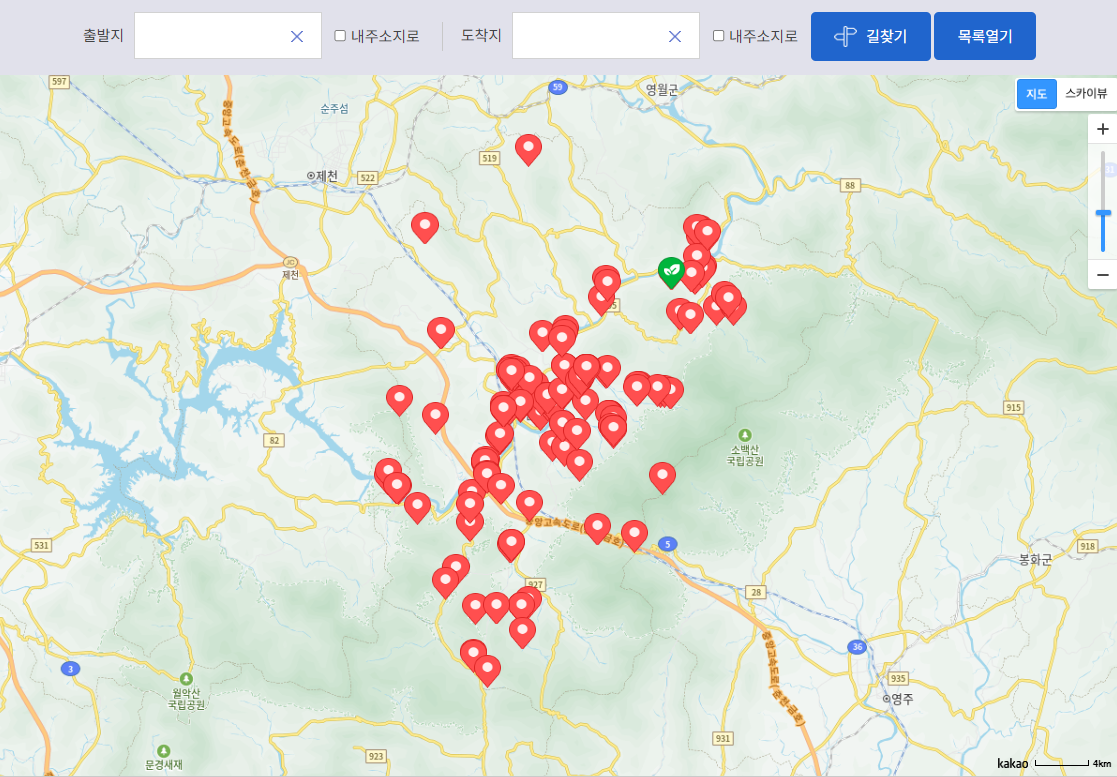The height and width of the screenshot is (777, 1117).
Task: Click the green leaf marker on map
Action: (x=671, y=271)
